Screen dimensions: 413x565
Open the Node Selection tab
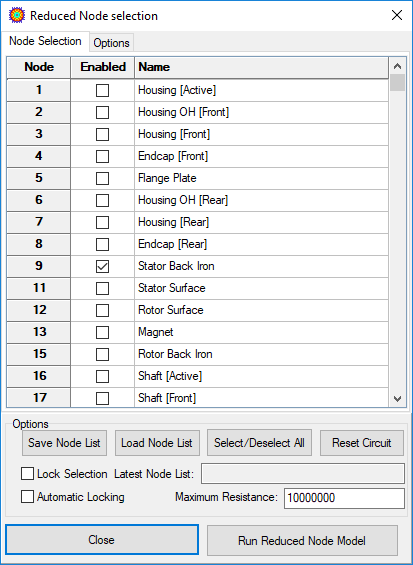pos(45,41)
